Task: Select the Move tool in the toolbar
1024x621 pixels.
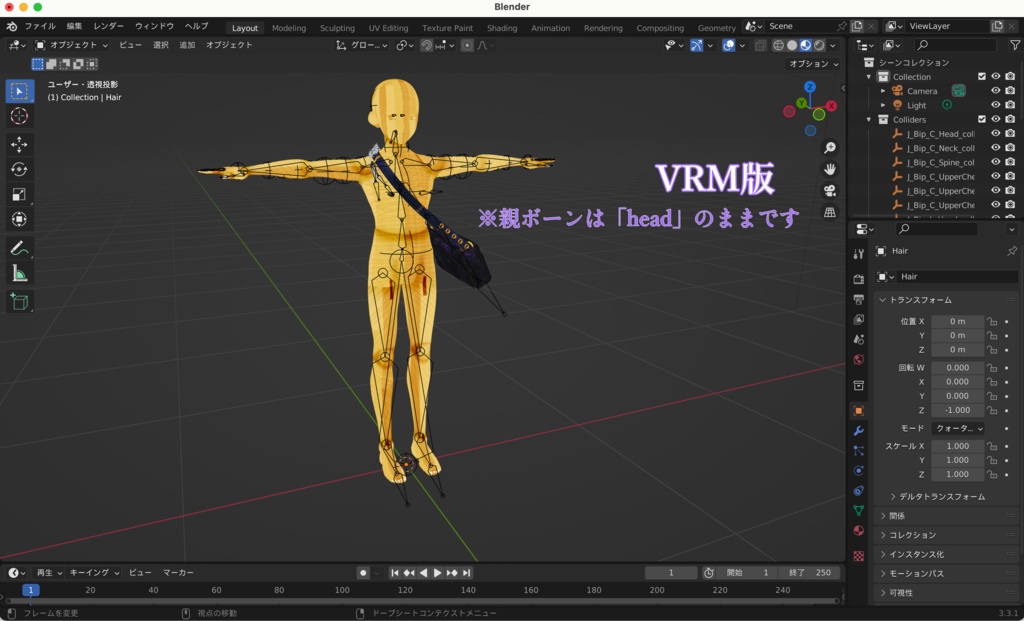Action: 19,143
